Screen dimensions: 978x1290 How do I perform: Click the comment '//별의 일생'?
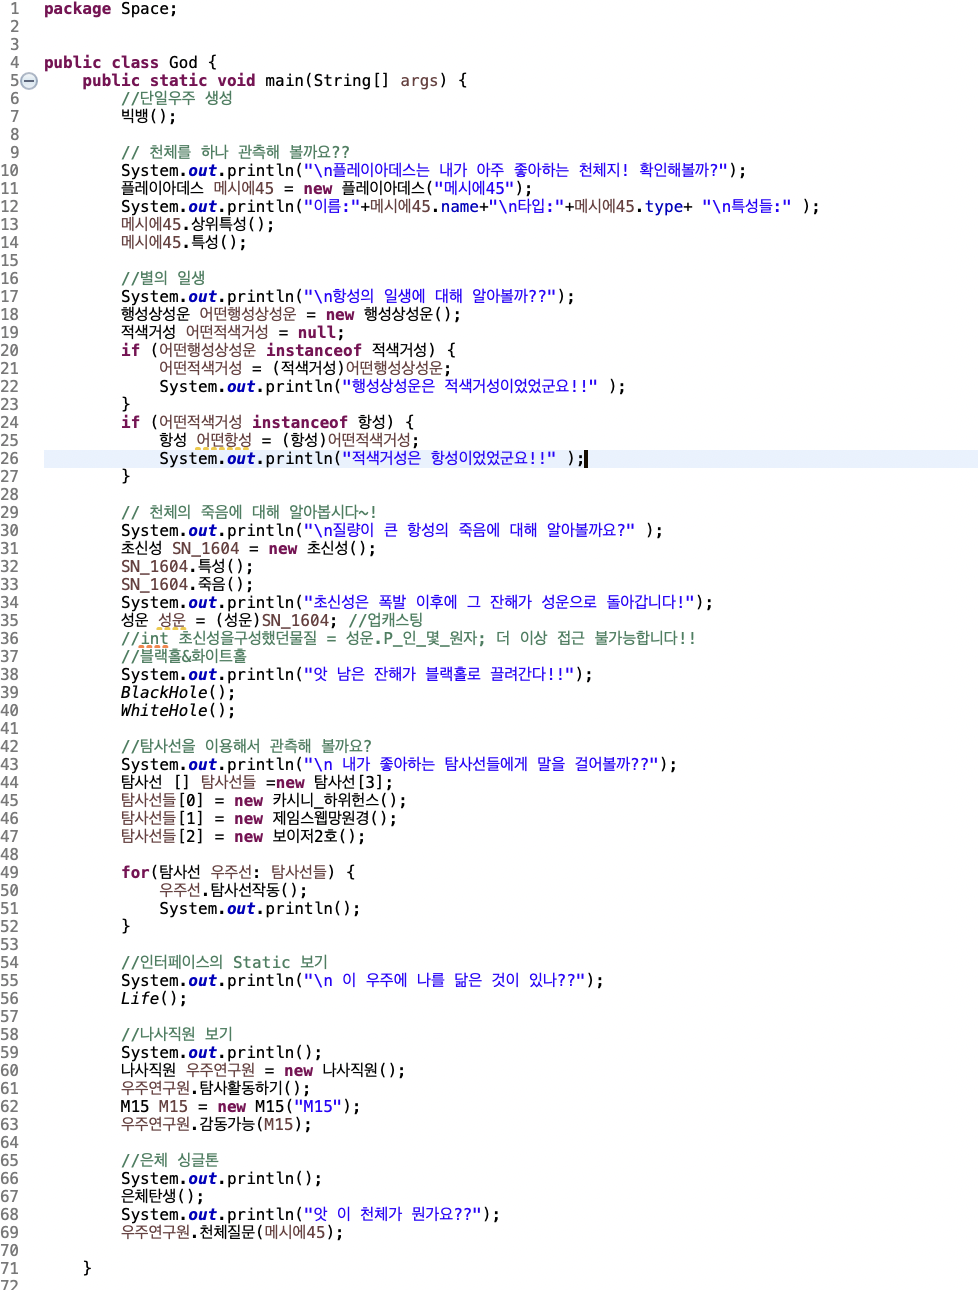[x=163, y=279]
